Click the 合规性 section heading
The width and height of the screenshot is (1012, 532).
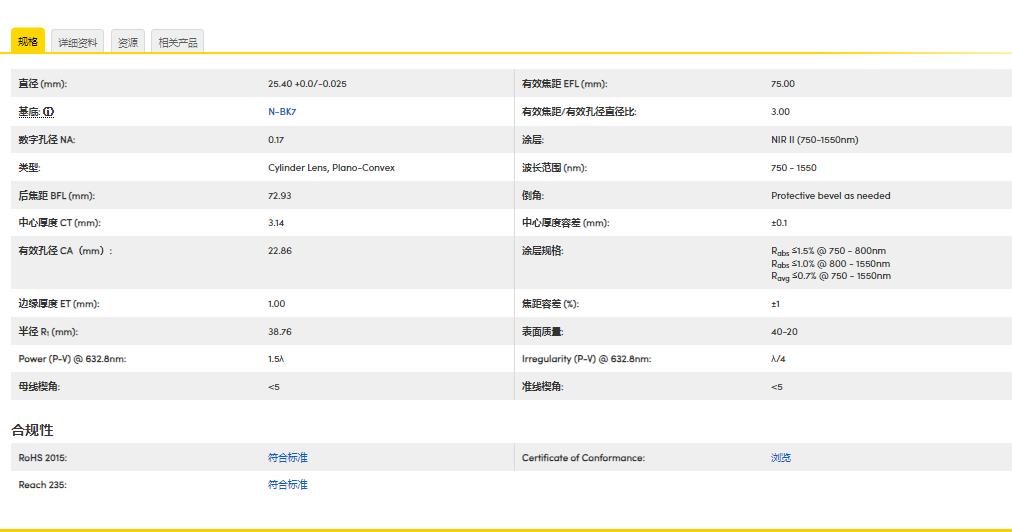[x=32, y=430]
